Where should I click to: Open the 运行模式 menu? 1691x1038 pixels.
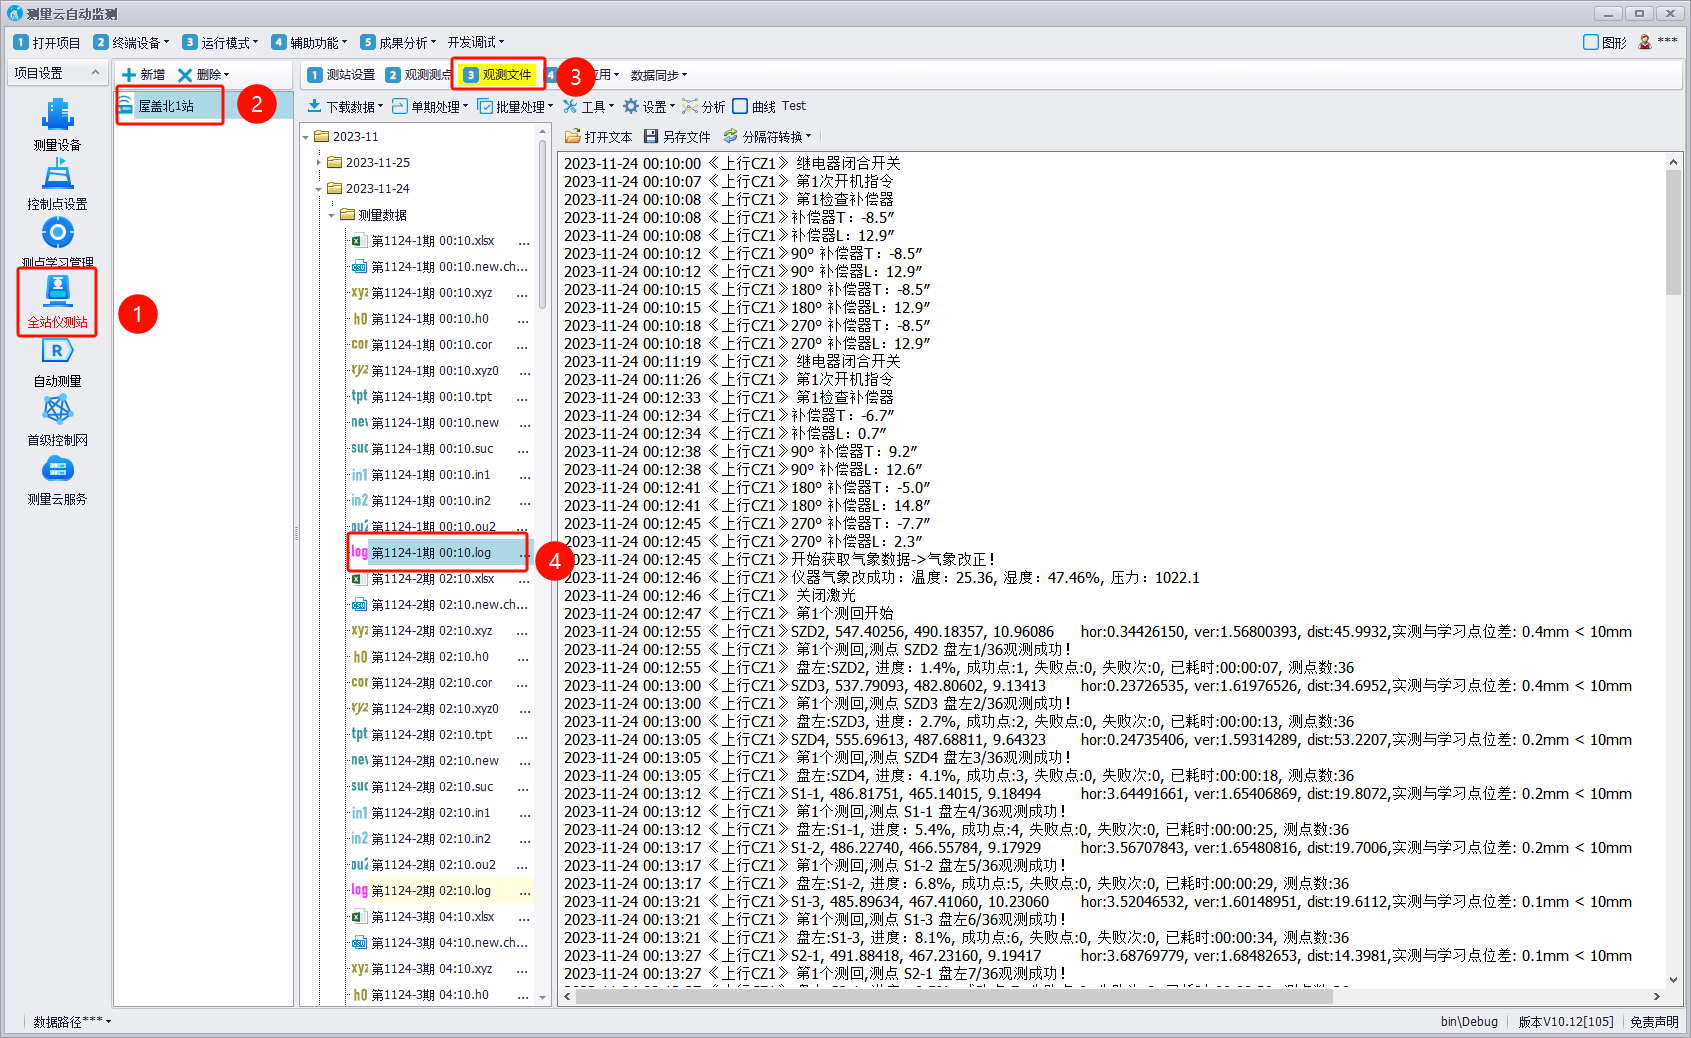[219, 43]
